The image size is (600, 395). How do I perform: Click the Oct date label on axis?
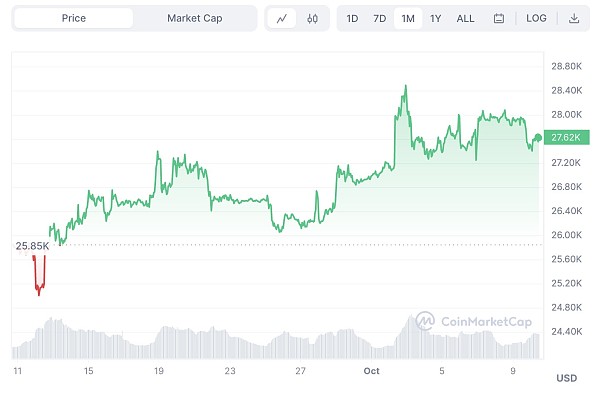coord(371,371)
